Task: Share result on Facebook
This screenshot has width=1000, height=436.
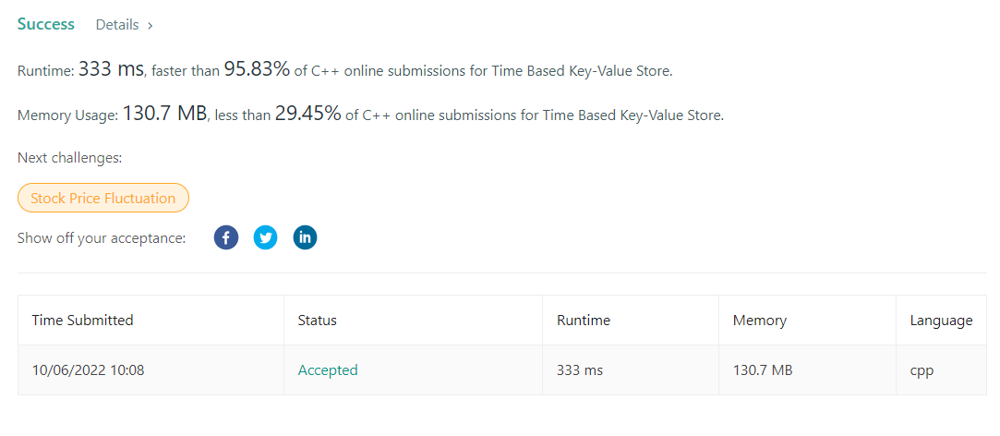Action: [226, 238]
